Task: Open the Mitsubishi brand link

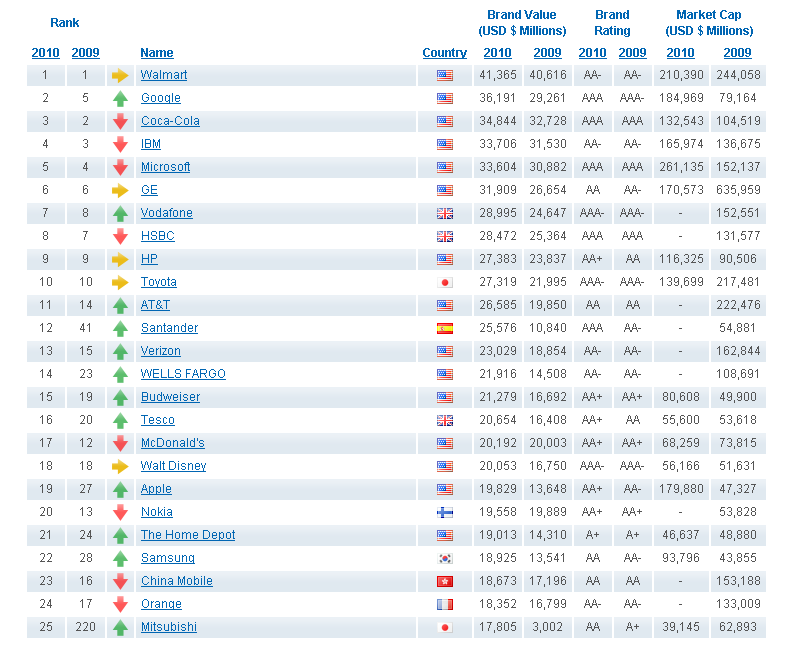Action: point(168,627)
